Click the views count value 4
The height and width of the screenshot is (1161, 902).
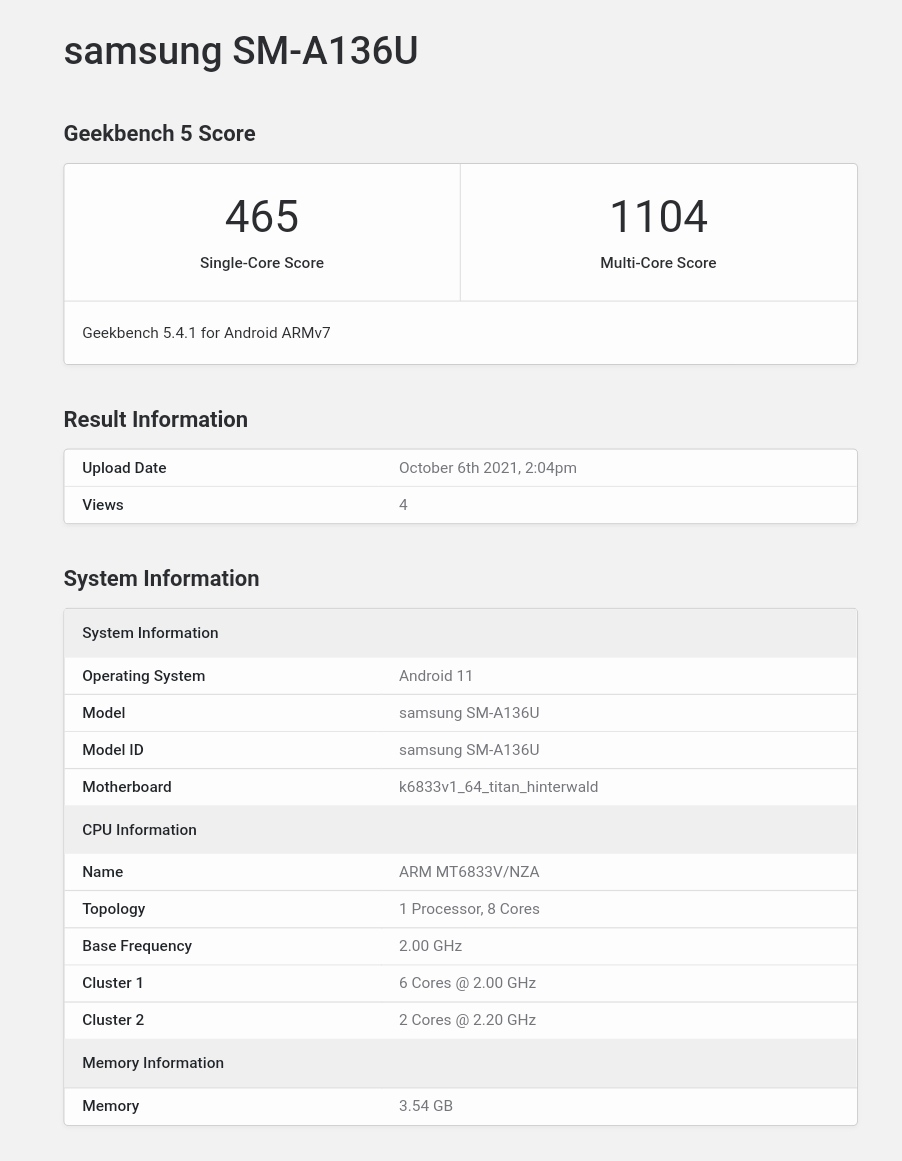[404, 505]
